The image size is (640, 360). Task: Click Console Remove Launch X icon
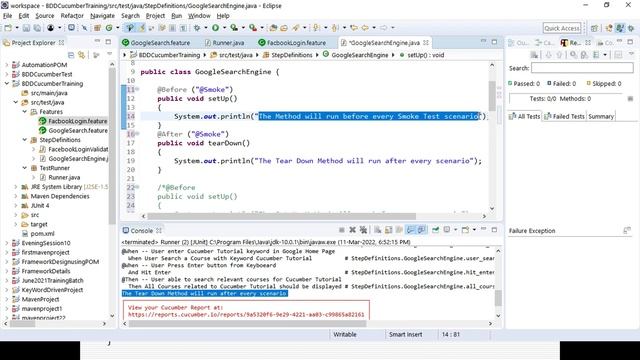[352, 230]
